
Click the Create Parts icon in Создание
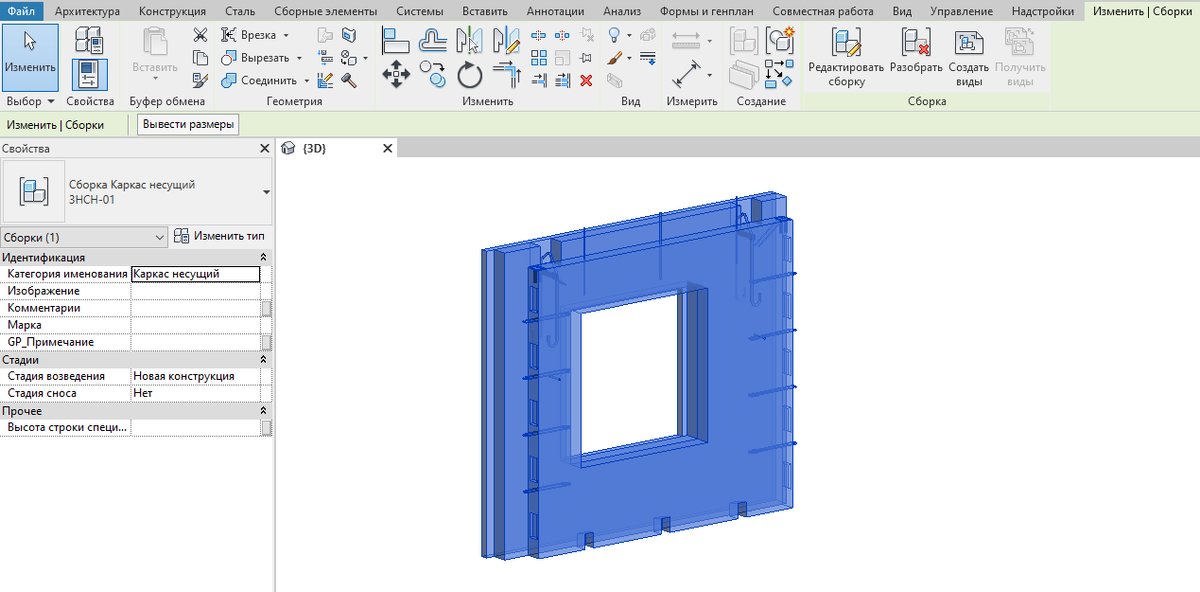pos(745,76)
